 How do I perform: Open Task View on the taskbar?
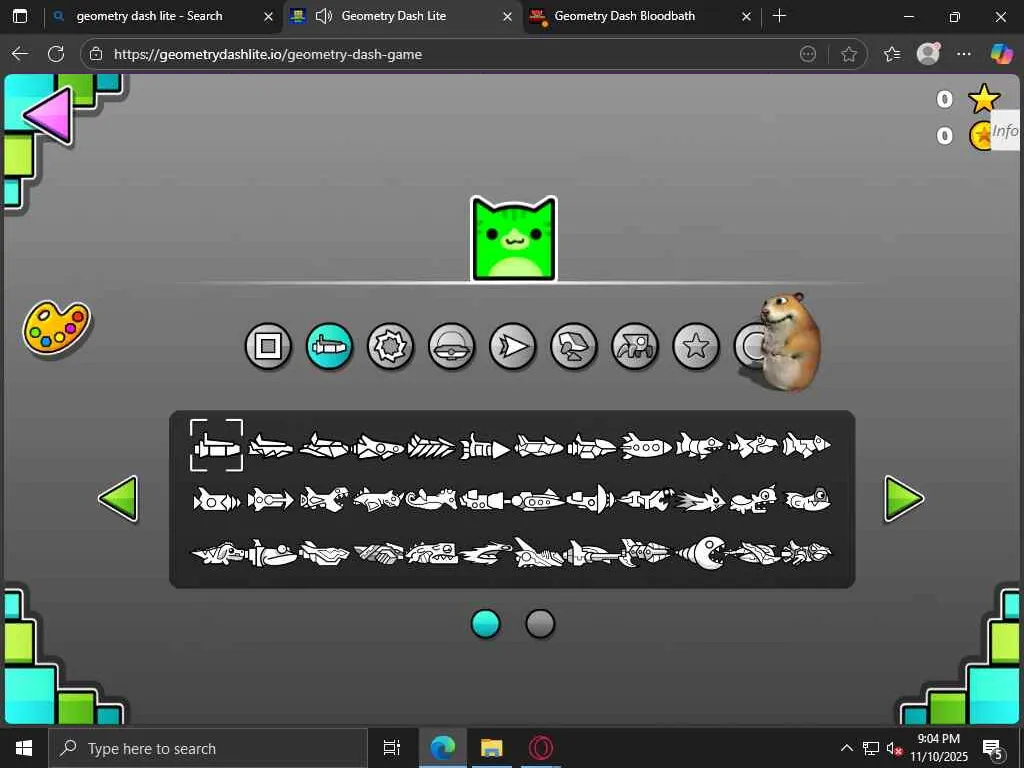pos(392,748)
